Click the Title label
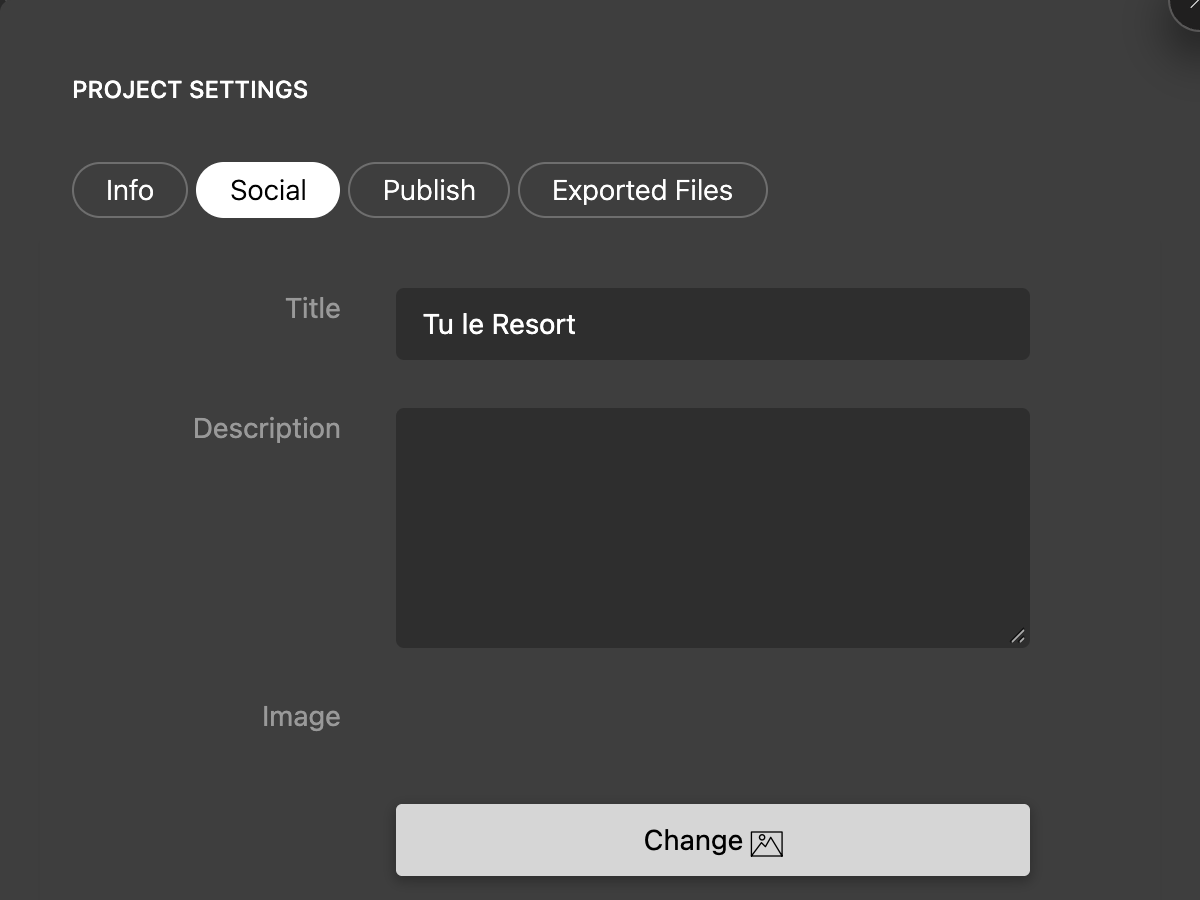 (313, 308)
